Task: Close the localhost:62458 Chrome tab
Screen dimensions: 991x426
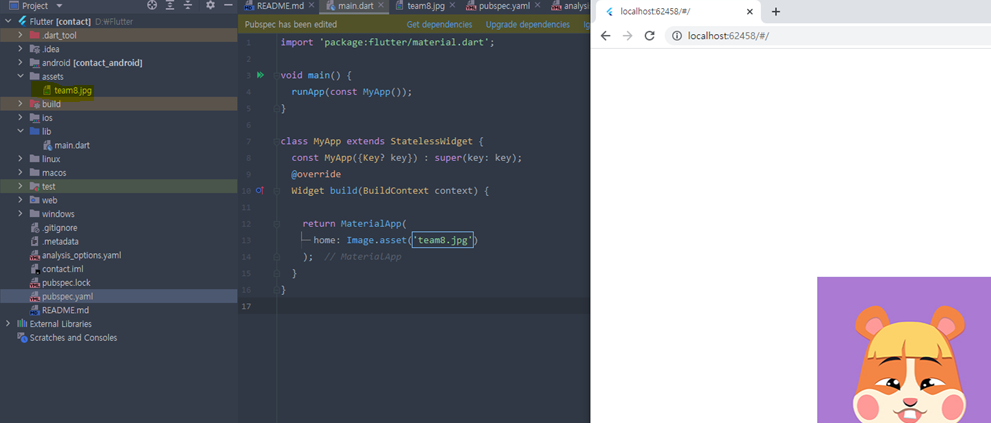Action: click(x=750, y=11)
